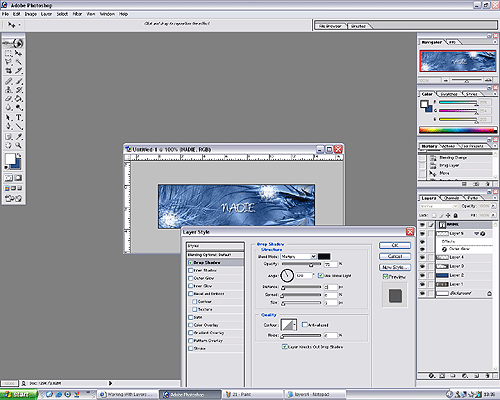Image resolution: width=500 pixels, height=400 pixels.
Task: Open the Blend Mode dropdown
Action: 298,256
